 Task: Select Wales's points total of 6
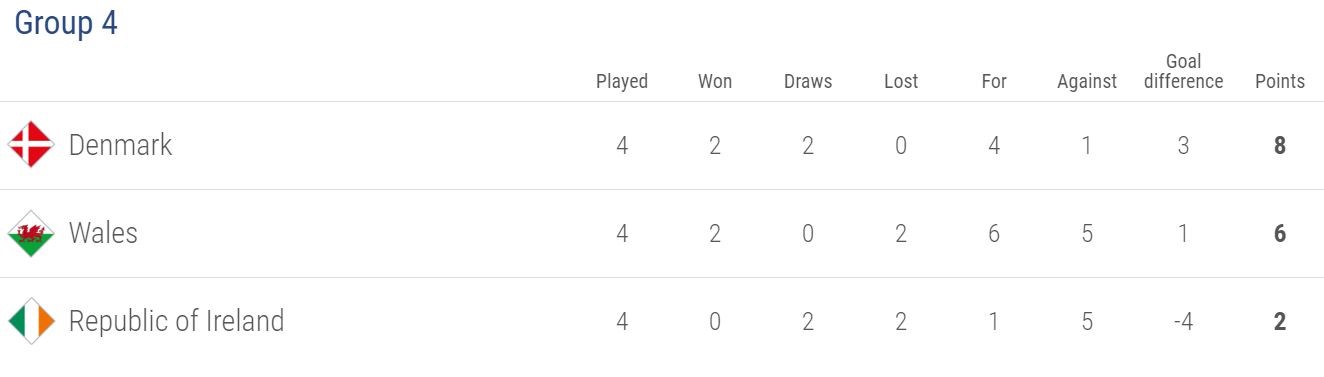[x=1280, y=234]
